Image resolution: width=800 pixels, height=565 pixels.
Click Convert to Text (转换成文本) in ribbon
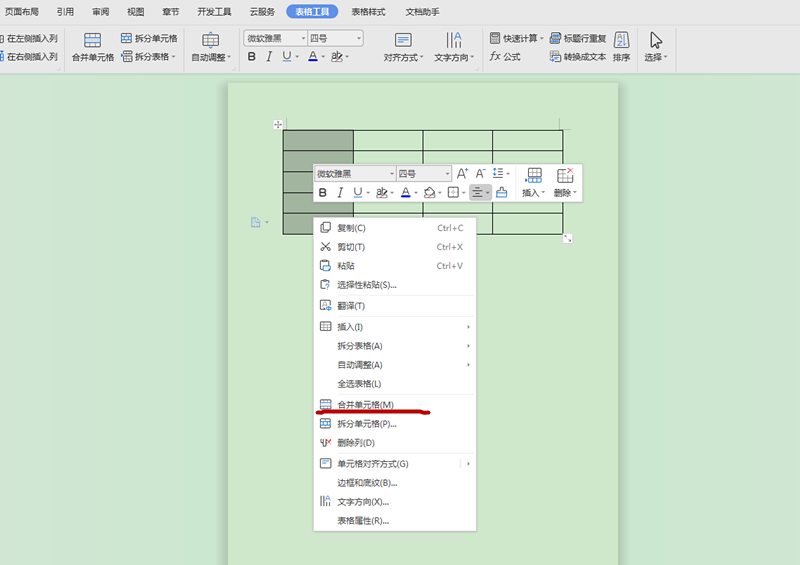[578, 57]
